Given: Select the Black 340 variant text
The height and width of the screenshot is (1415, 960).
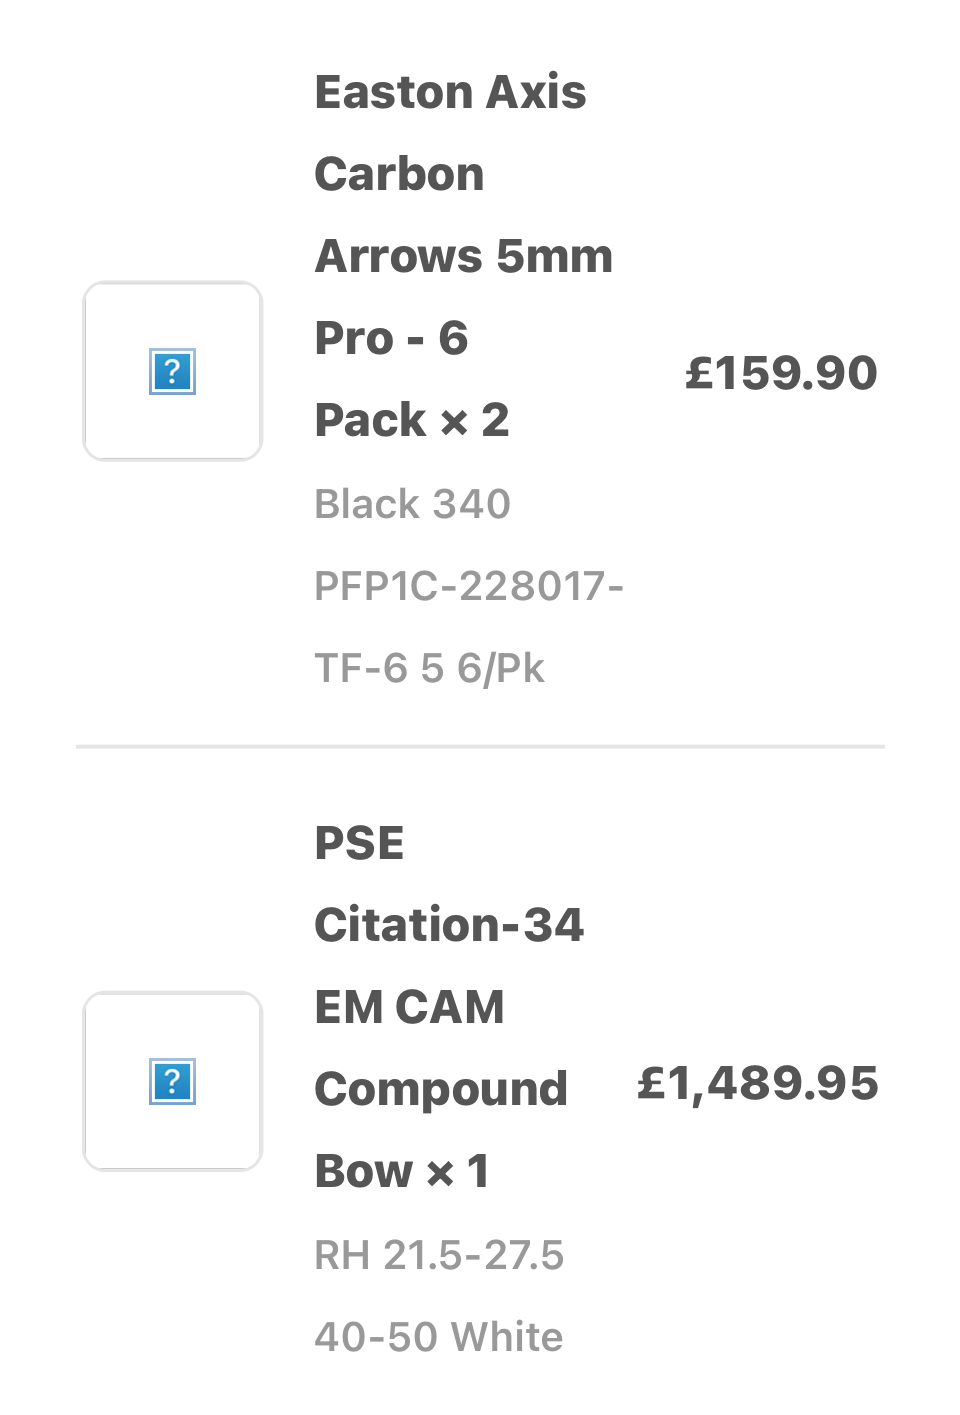Looking at the screenshot, I should click(412, 504).
